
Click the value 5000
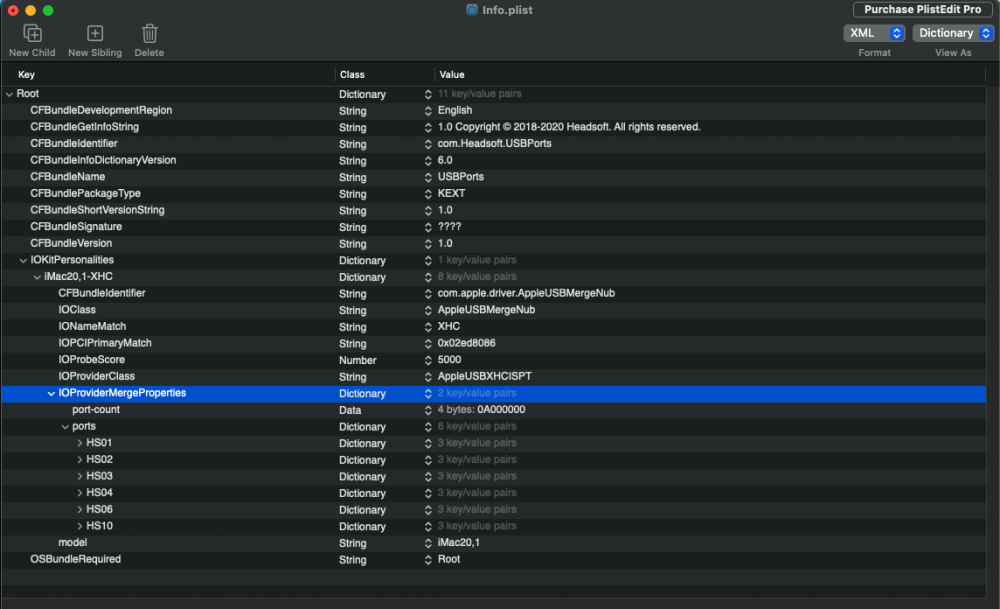(449, 359)
